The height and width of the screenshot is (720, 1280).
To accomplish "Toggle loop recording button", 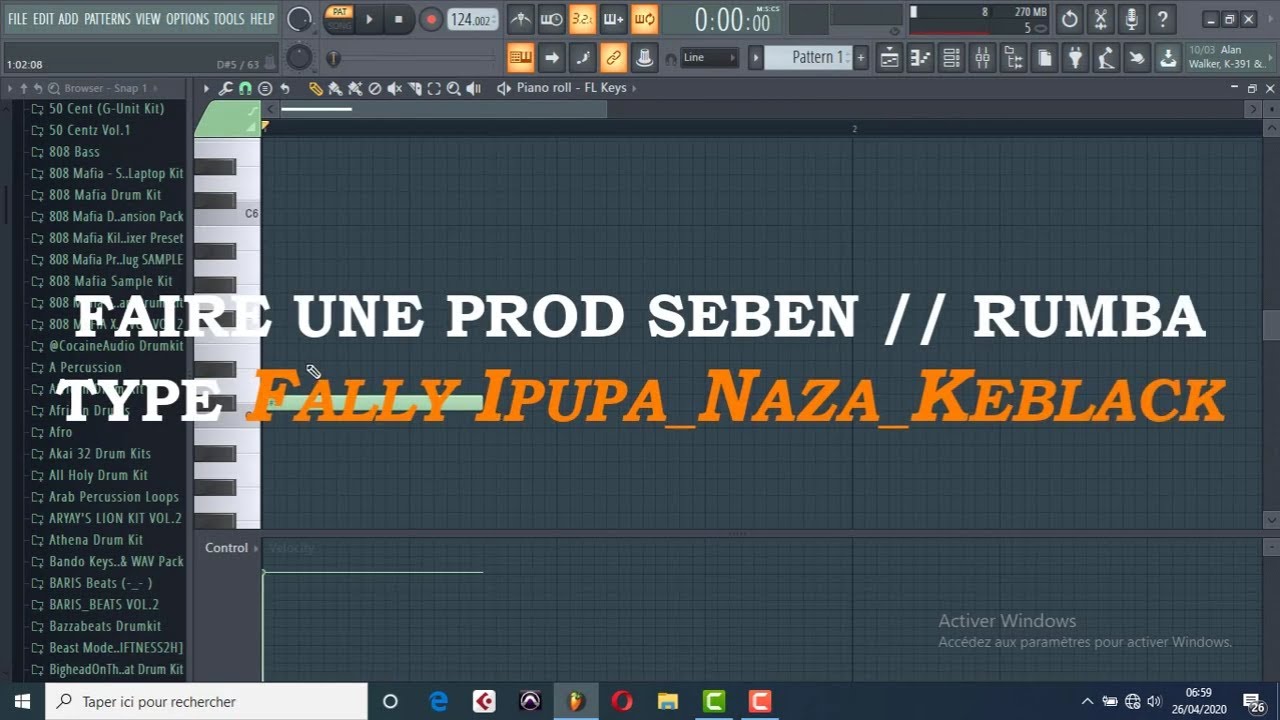I will 644,19.
